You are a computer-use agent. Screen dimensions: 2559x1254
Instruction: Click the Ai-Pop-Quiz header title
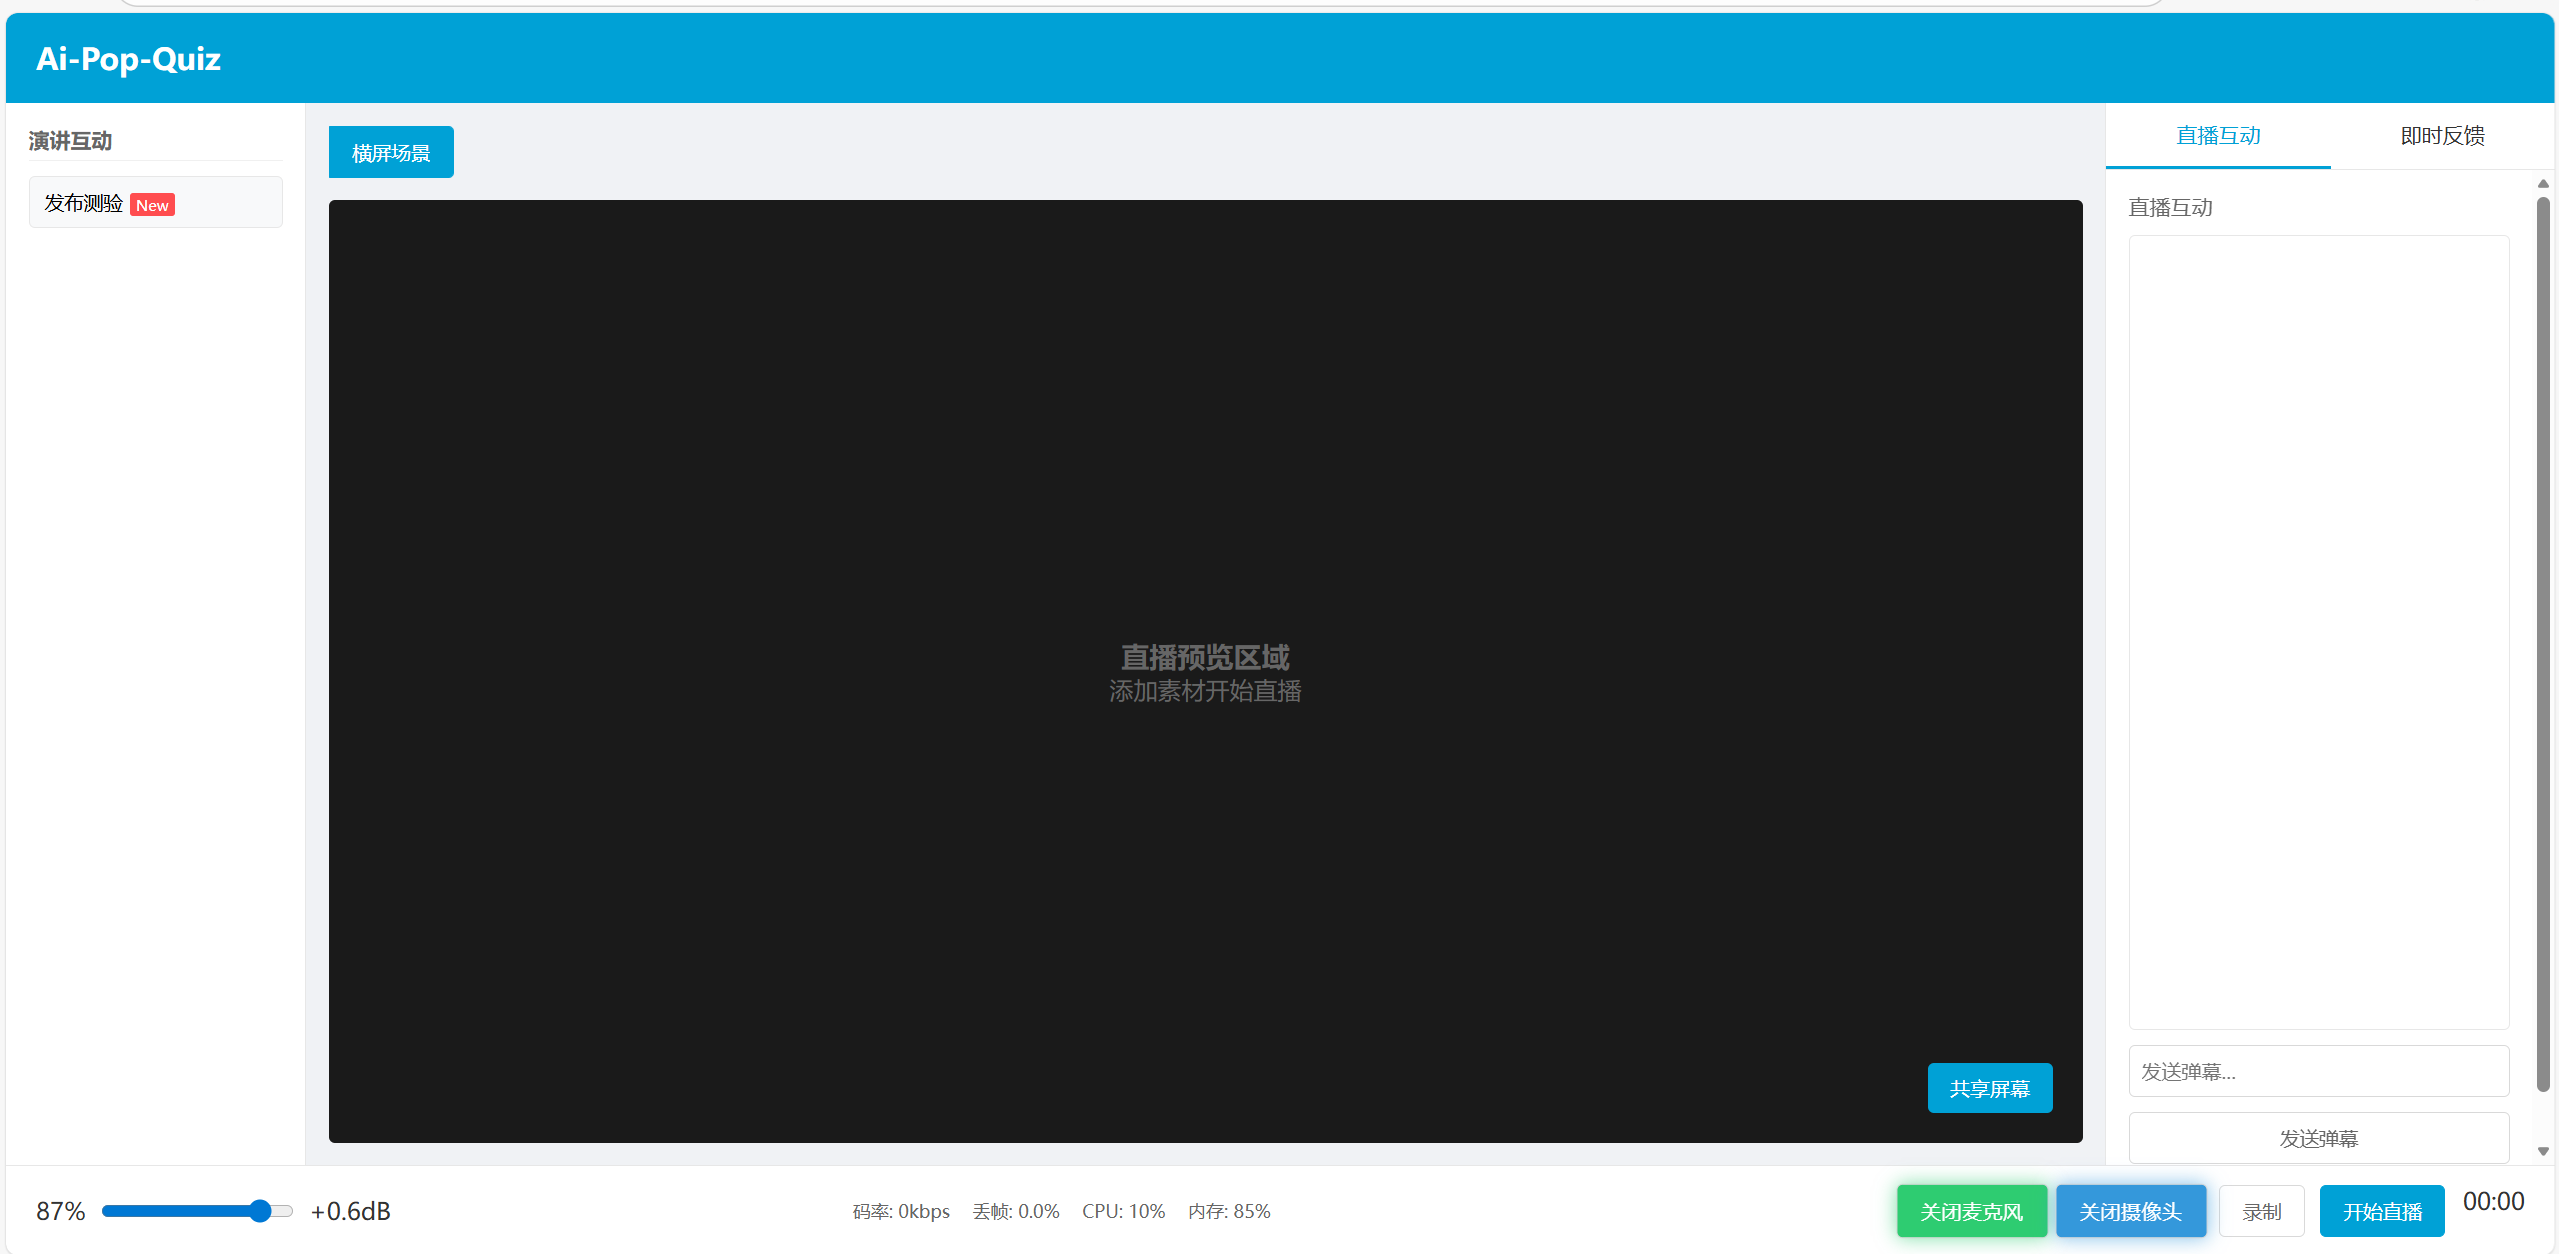128,59
